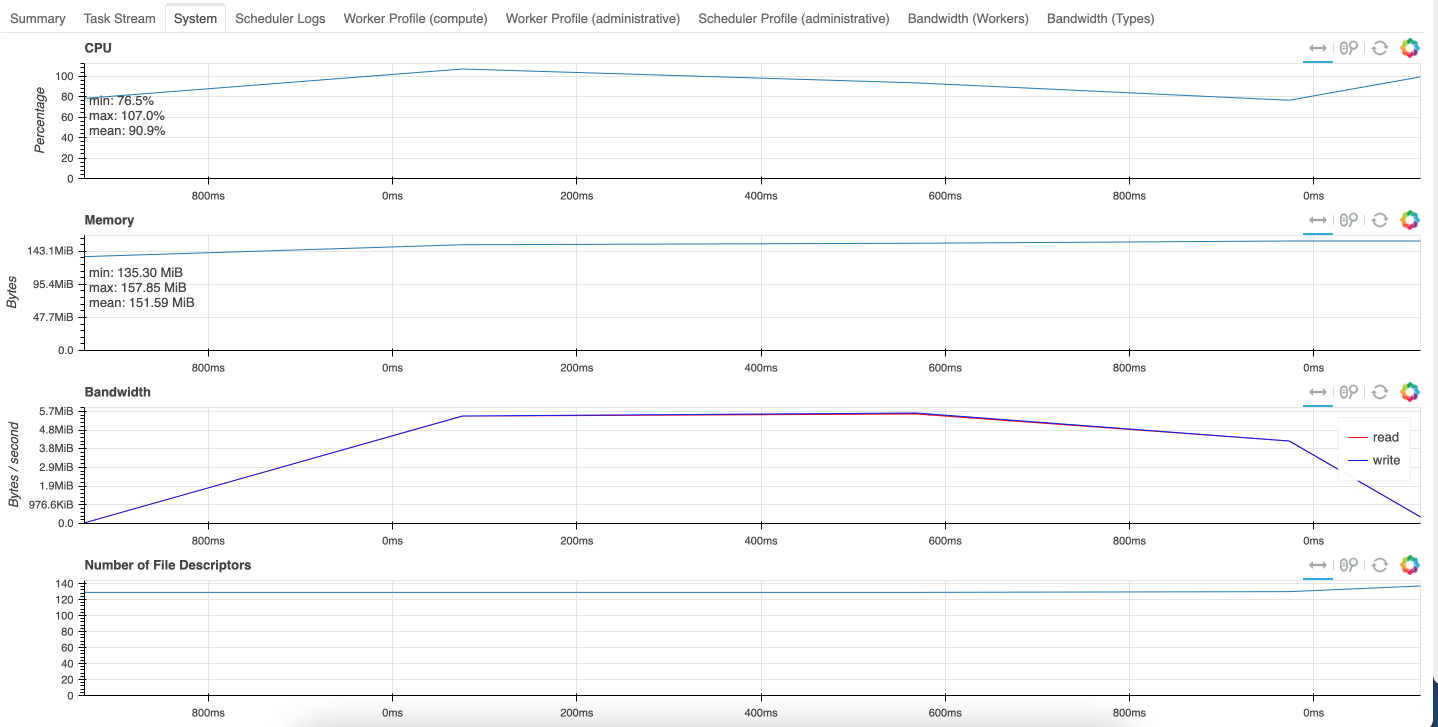Screen dimensions: 1438x727
Task: Click the 976.6KiB tick label
Action: coord(51,504)
